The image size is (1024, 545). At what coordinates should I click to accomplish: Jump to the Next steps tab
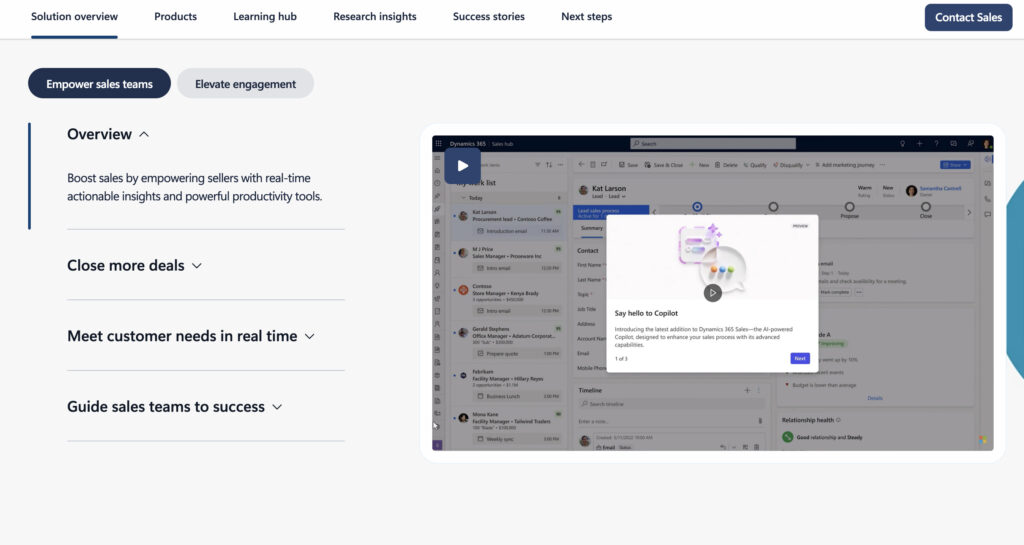(586, 17)
